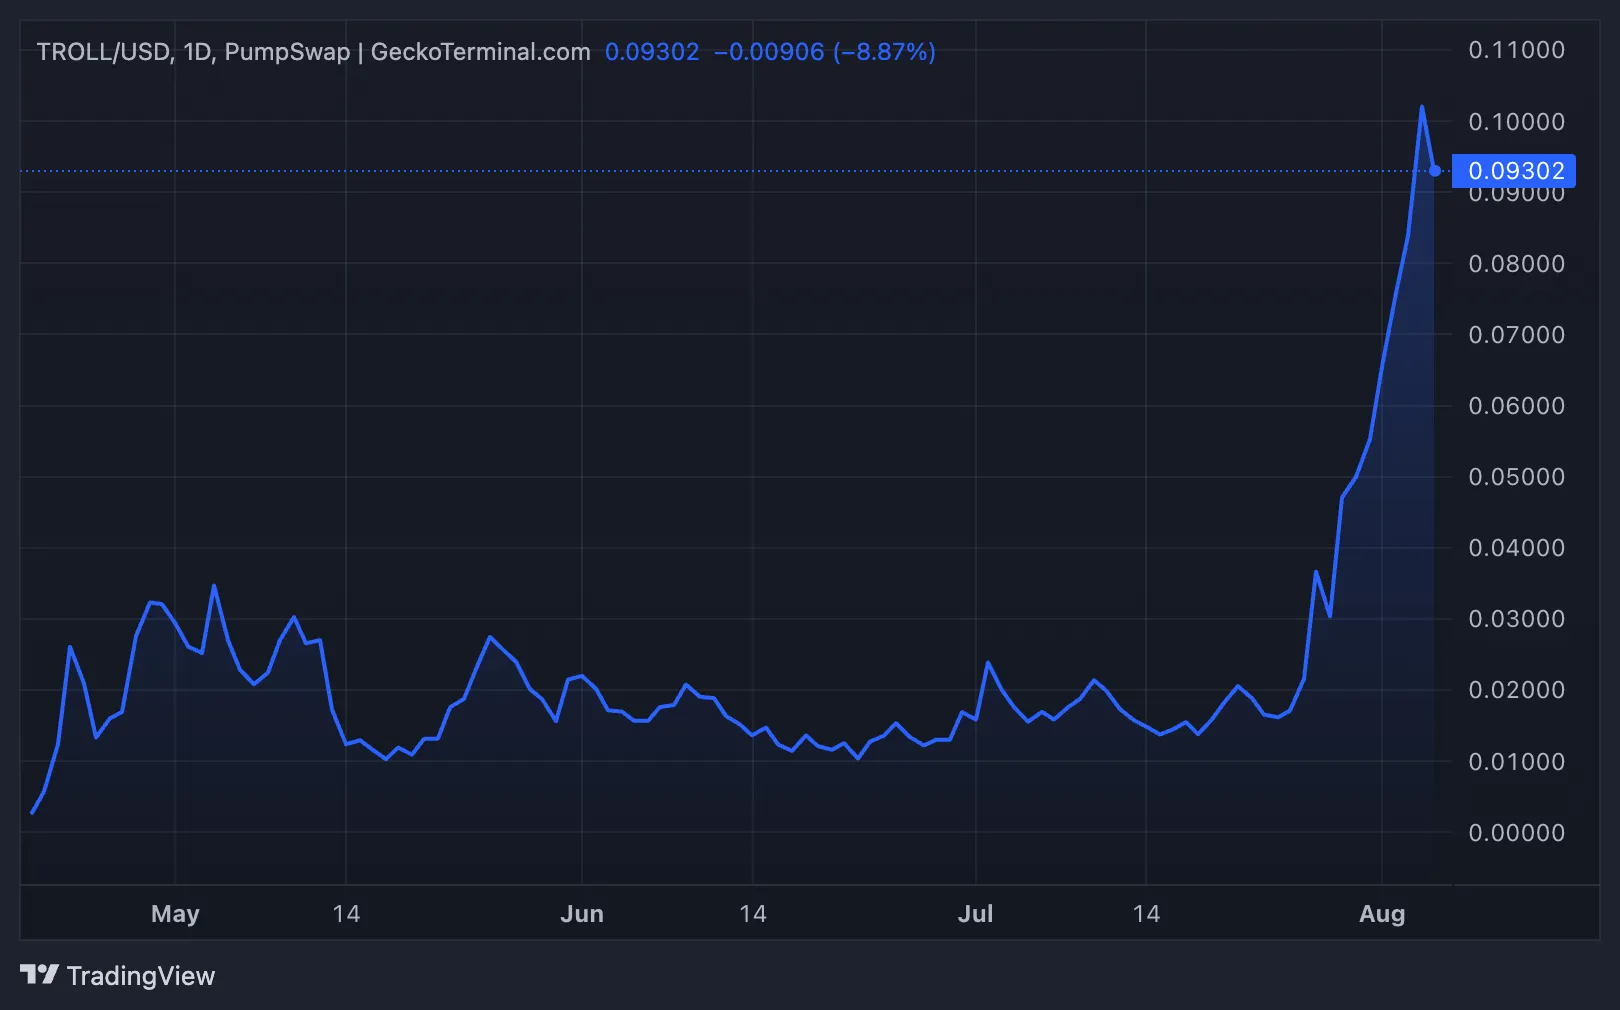Switch to the Jun section of the timeline
The width and height of the screenshot is (1620, 1010).
tap(583, 913)
